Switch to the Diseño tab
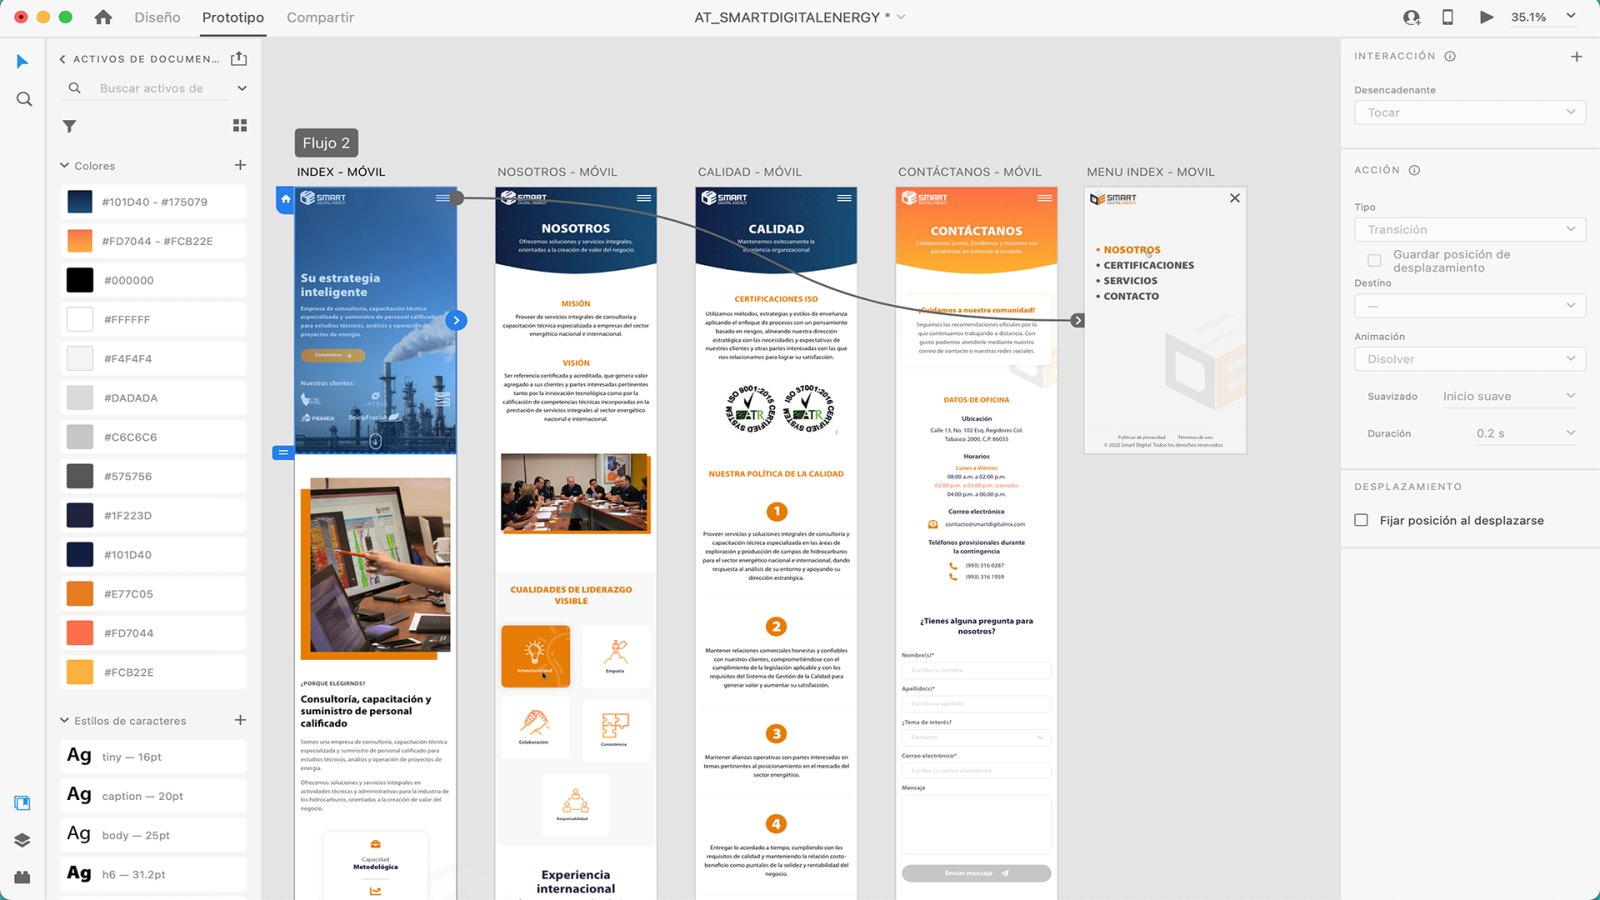Screen dimensions: 1600x900 [x=157, y=17]
